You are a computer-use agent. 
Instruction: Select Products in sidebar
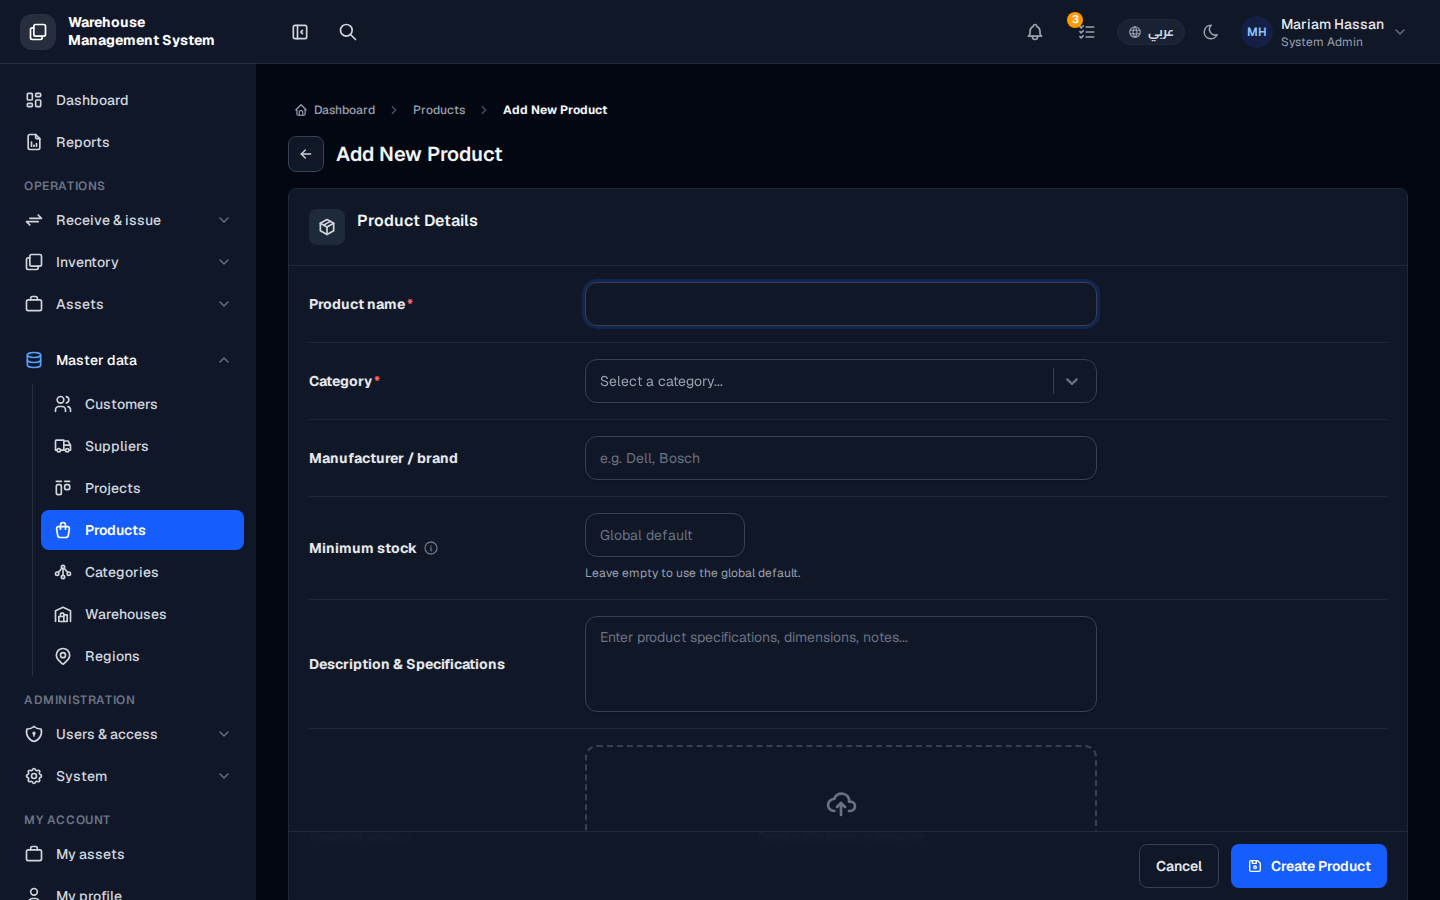(x=142, y=530)
